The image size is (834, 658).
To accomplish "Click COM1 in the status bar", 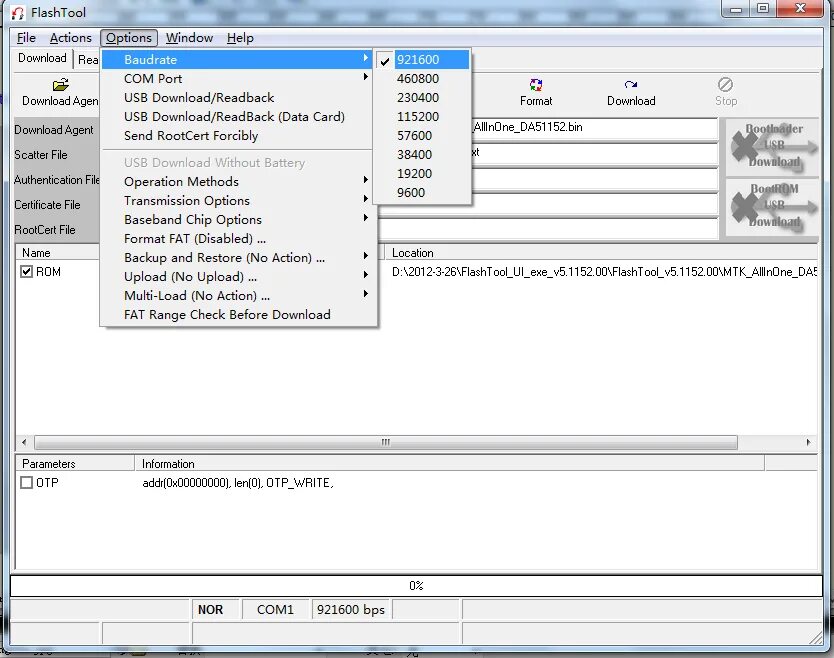I will [275, 610].
